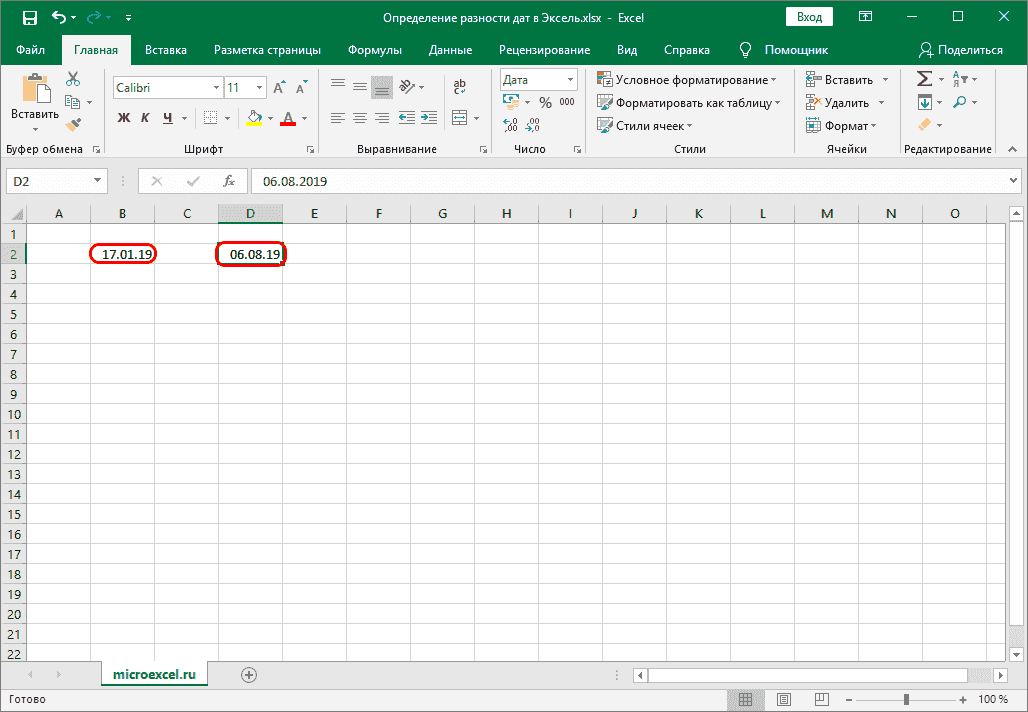Toggle bold formatting (Ж)
The height and width of the screenshot is (712, 1028).
124,118
